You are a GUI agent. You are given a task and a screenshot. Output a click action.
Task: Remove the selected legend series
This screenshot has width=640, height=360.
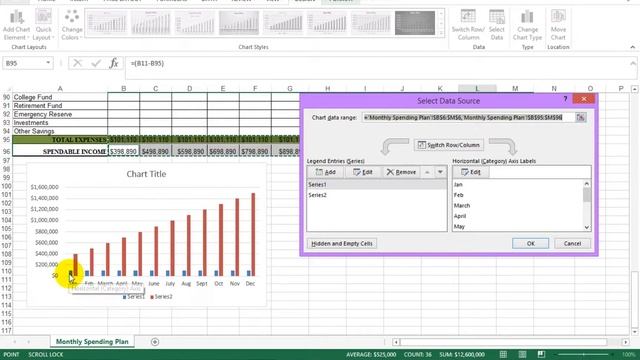[x=401, y=172]
